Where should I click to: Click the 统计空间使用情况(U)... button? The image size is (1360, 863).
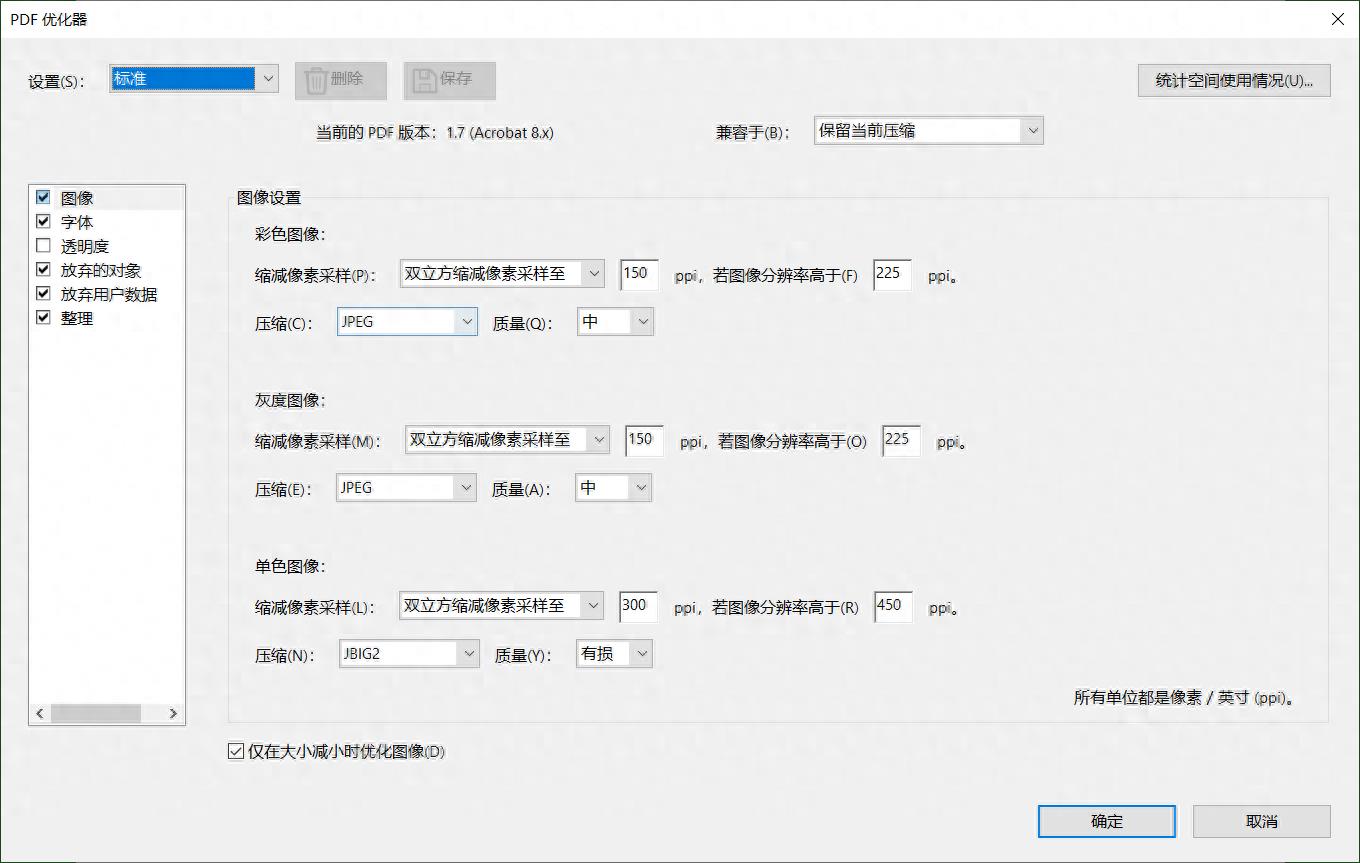1234,81
